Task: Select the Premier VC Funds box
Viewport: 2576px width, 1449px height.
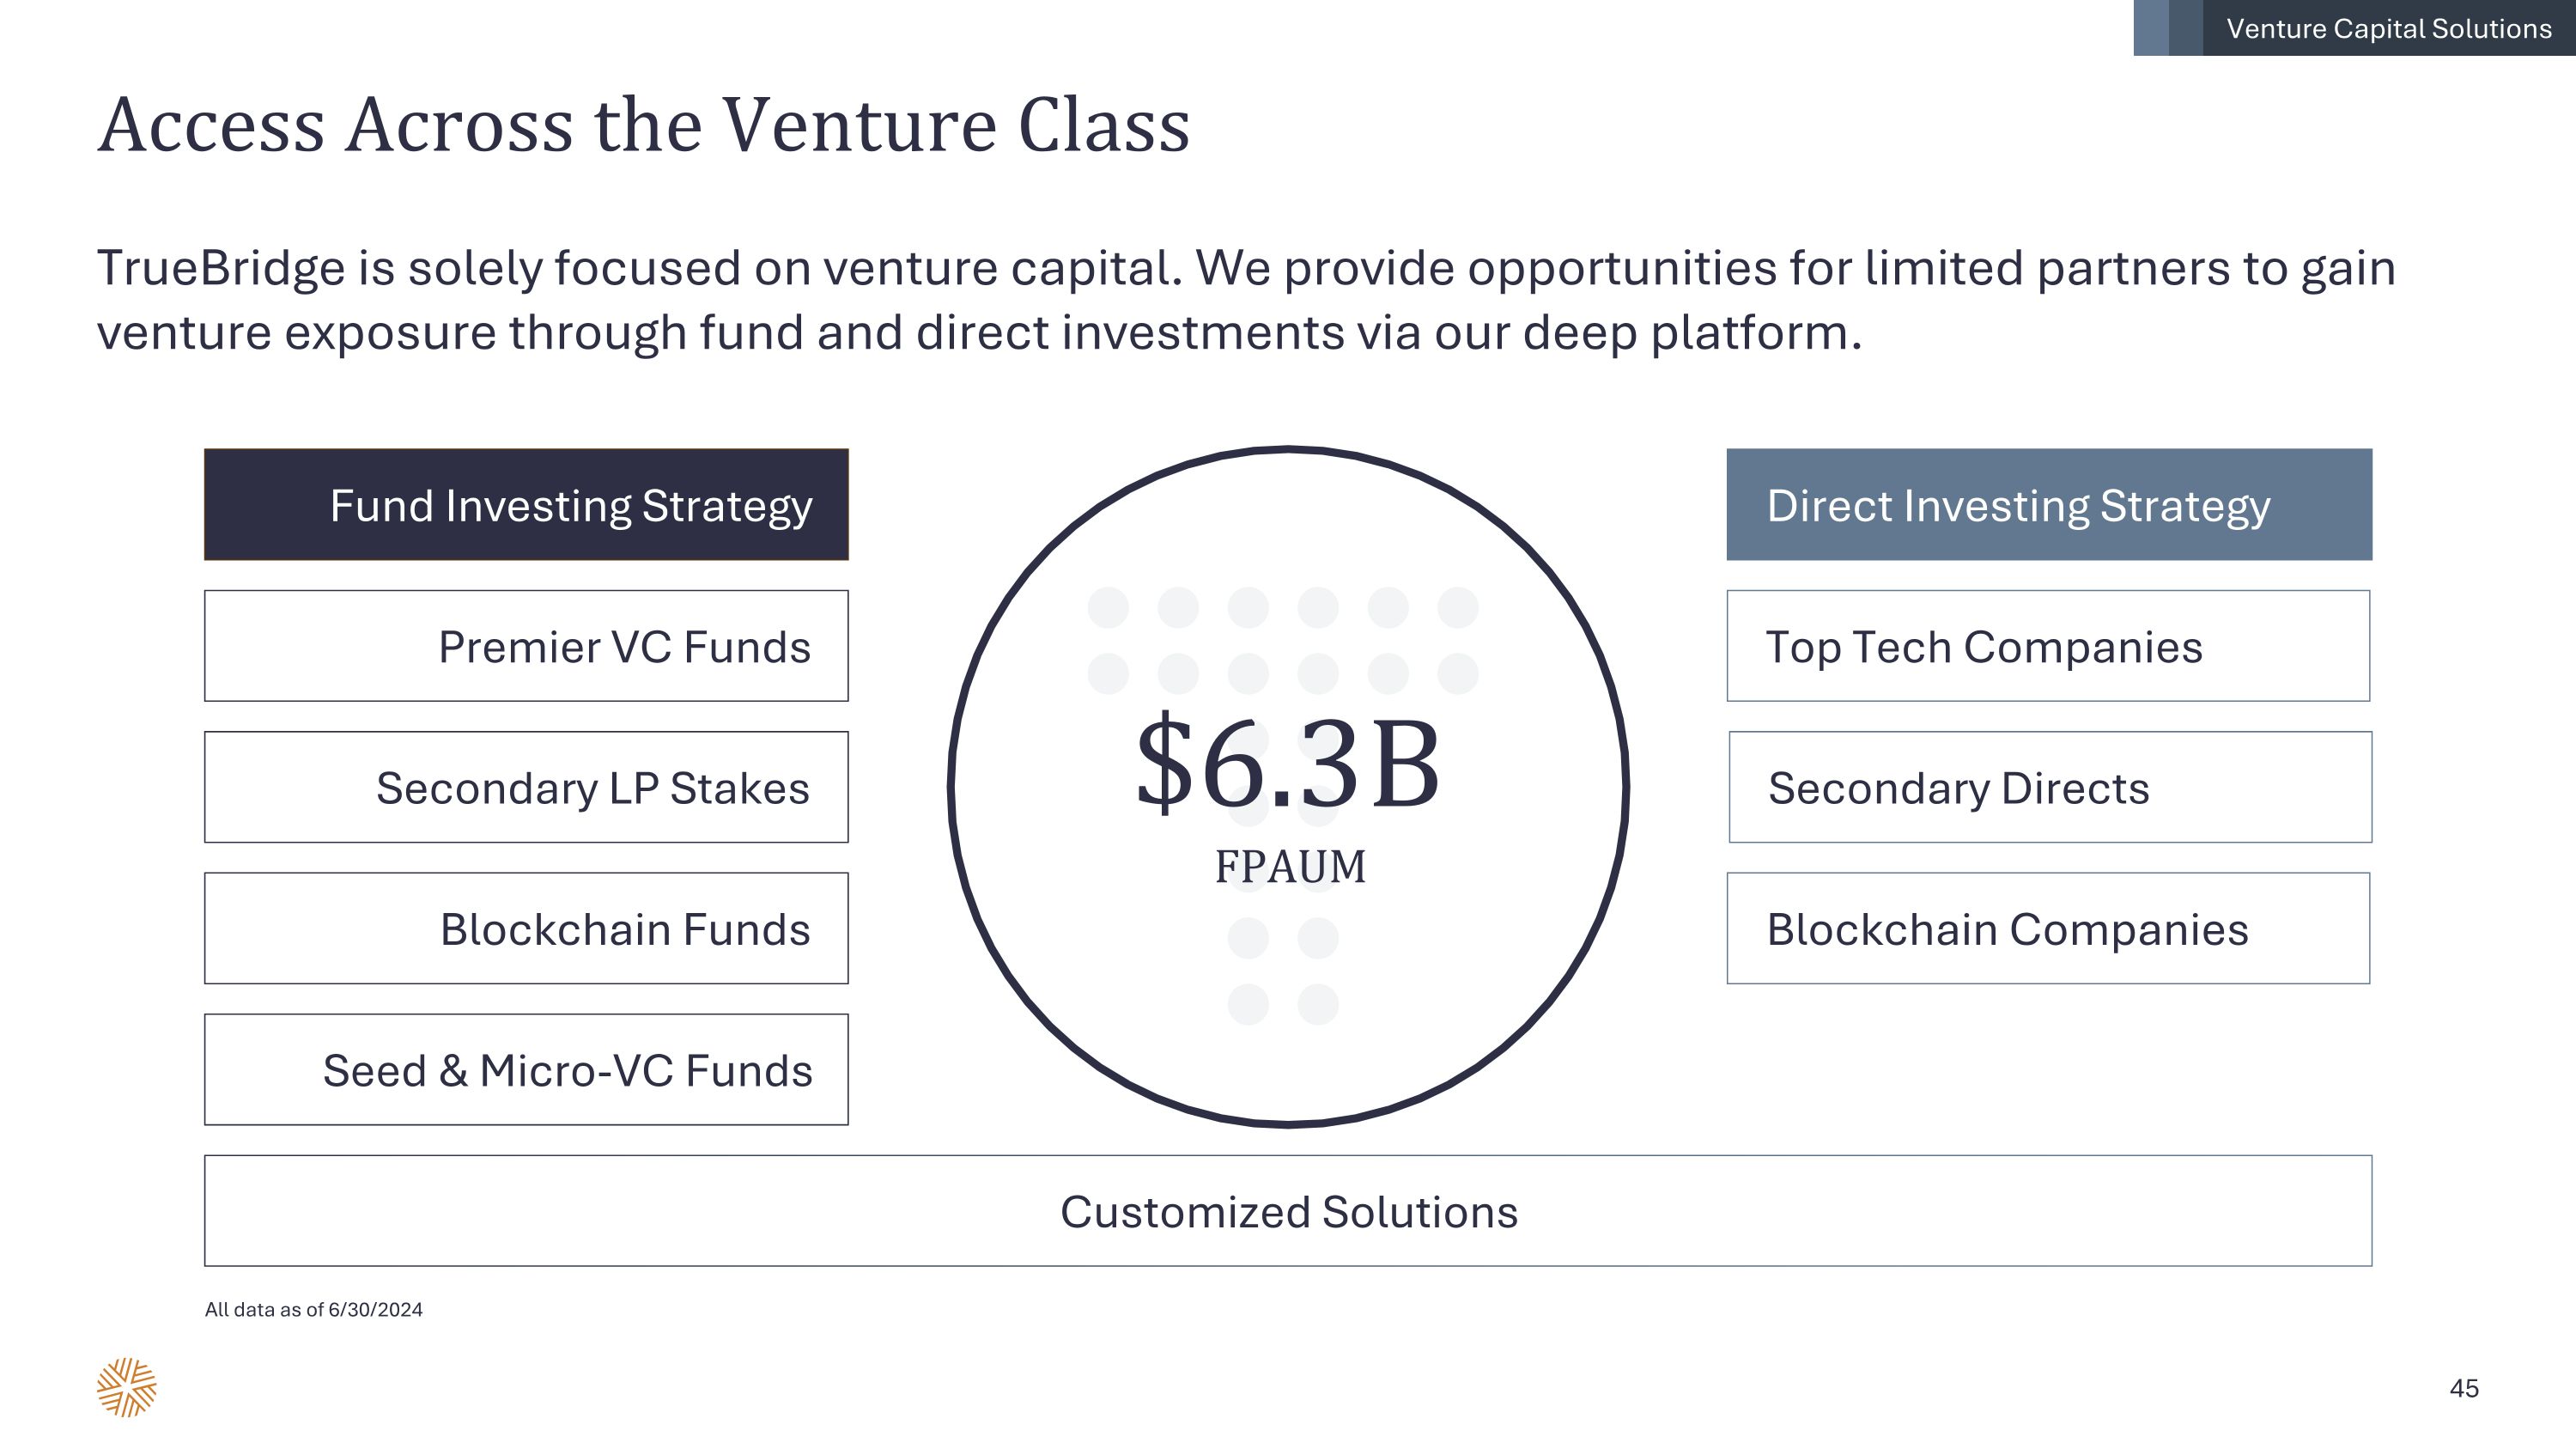Action: (526, 646)
